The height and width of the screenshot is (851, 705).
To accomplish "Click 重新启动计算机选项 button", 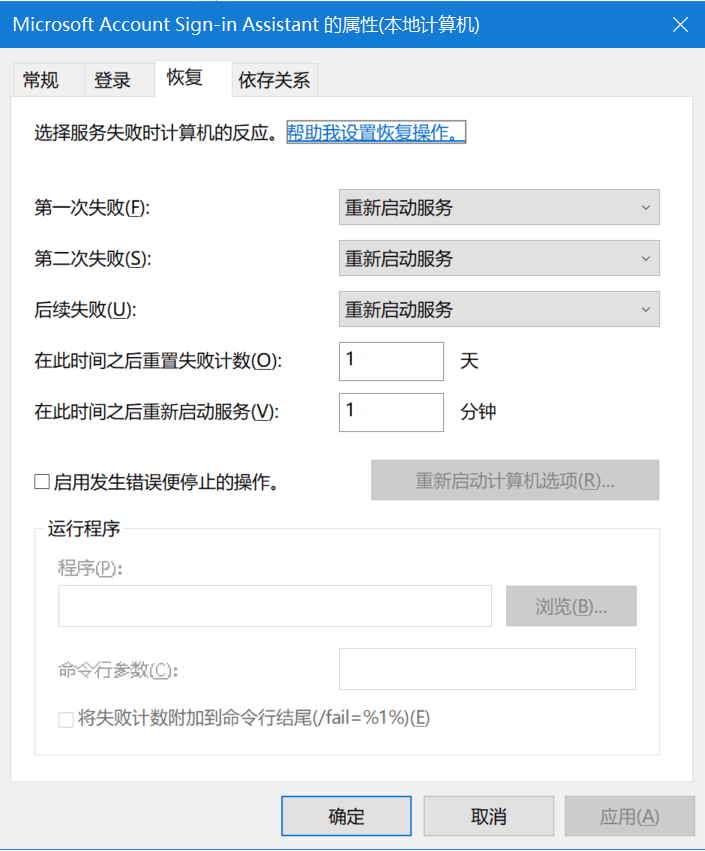I will click(x=515, y=480).
